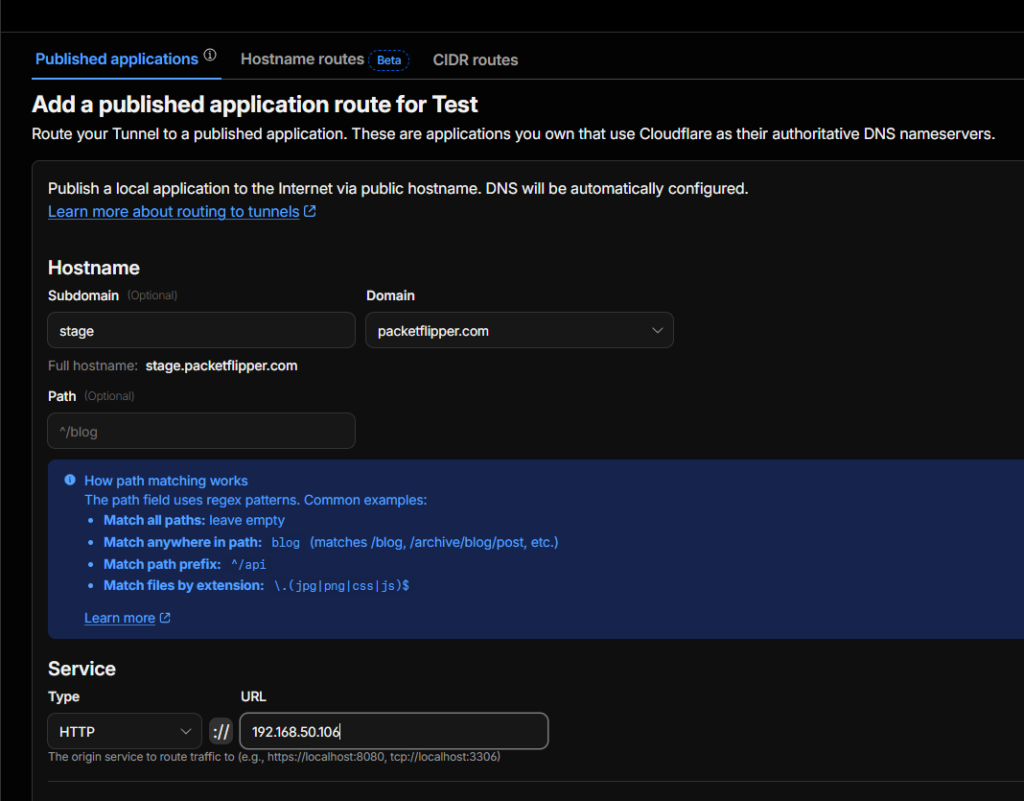Expand the Domain dropdown chevron
The width and height of the screenshot is (1024, 801).
(658, 330)
